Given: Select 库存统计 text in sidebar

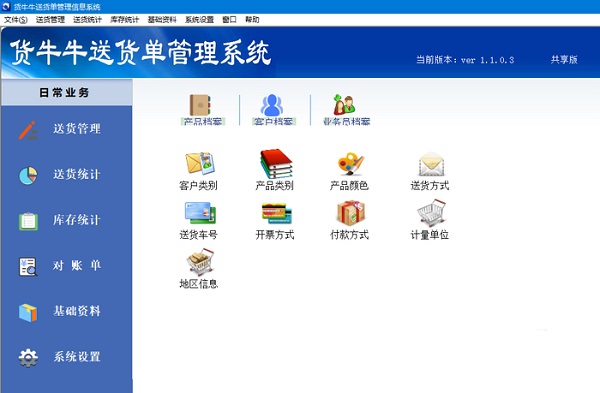Looking at the screenshot, I should [x=77, y=220].
